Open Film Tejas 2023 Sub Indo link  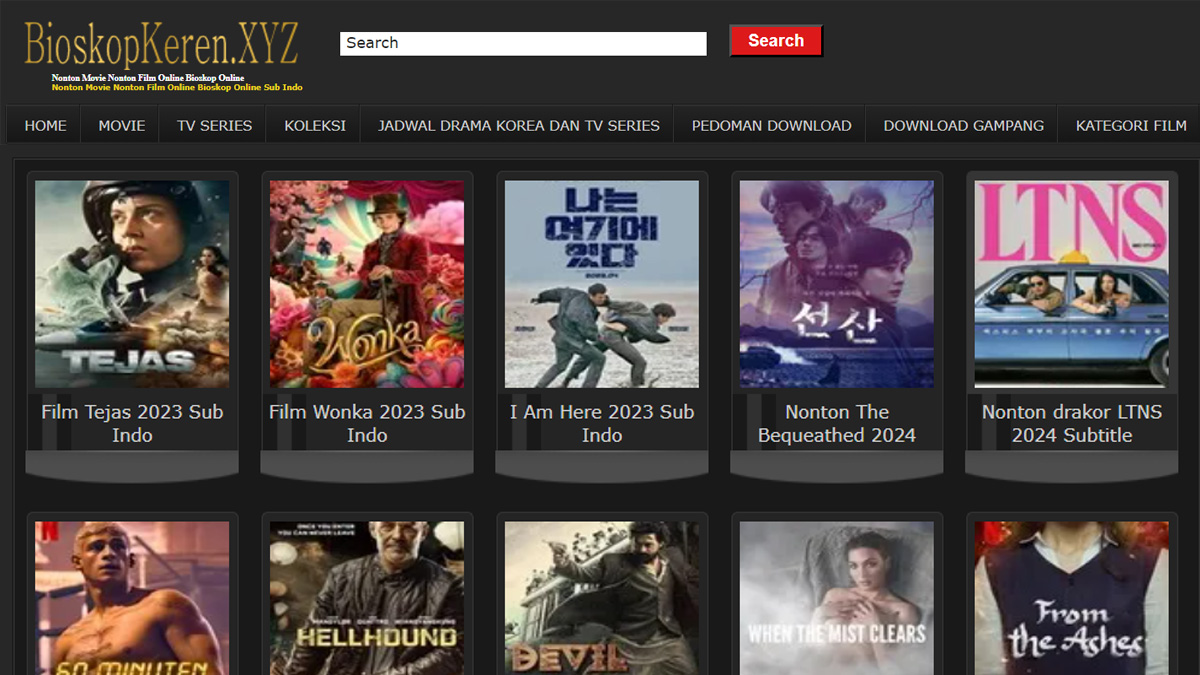pyautogui.click(x=131, y=423)
